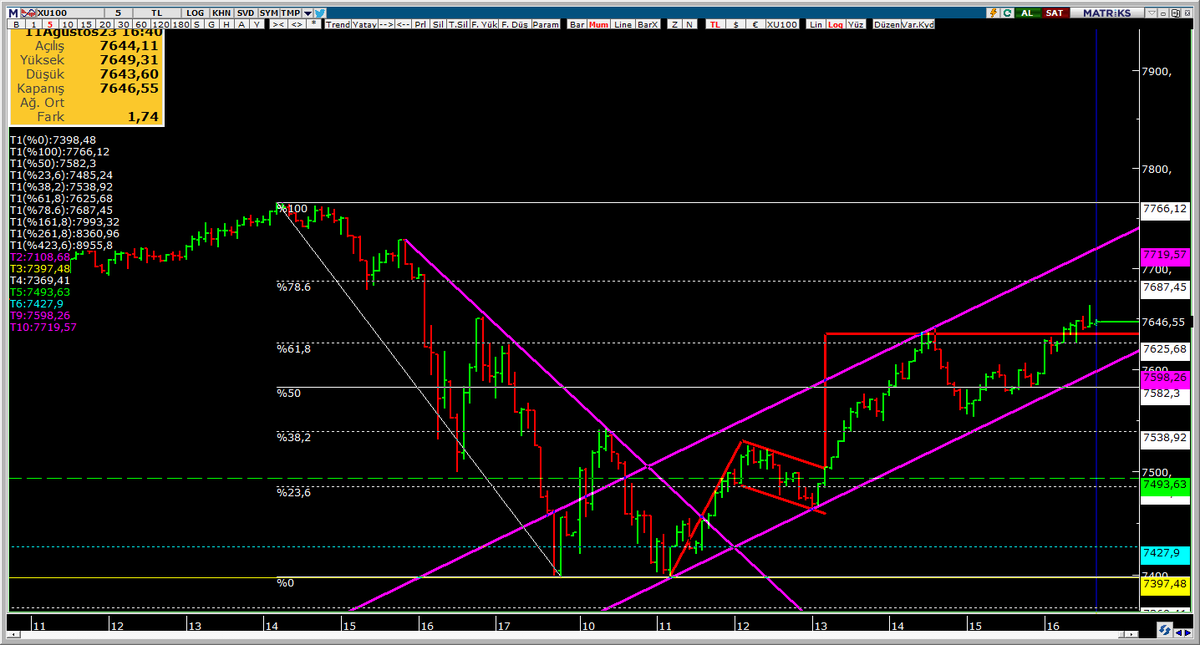This screenshot has width=1200, height=645.
Task: Toggle the LOG header button
Action: 195,13
